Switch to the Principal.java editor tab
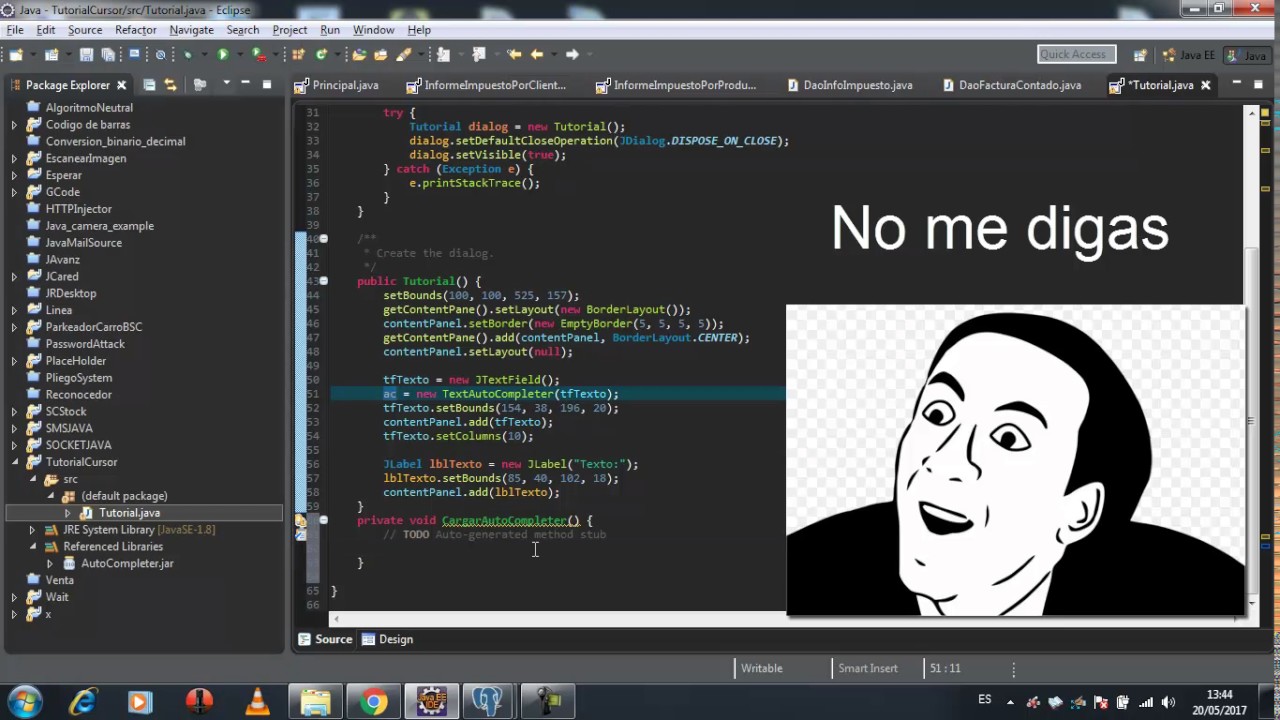This screenshot has height=720, width=1280. [336, 85]
